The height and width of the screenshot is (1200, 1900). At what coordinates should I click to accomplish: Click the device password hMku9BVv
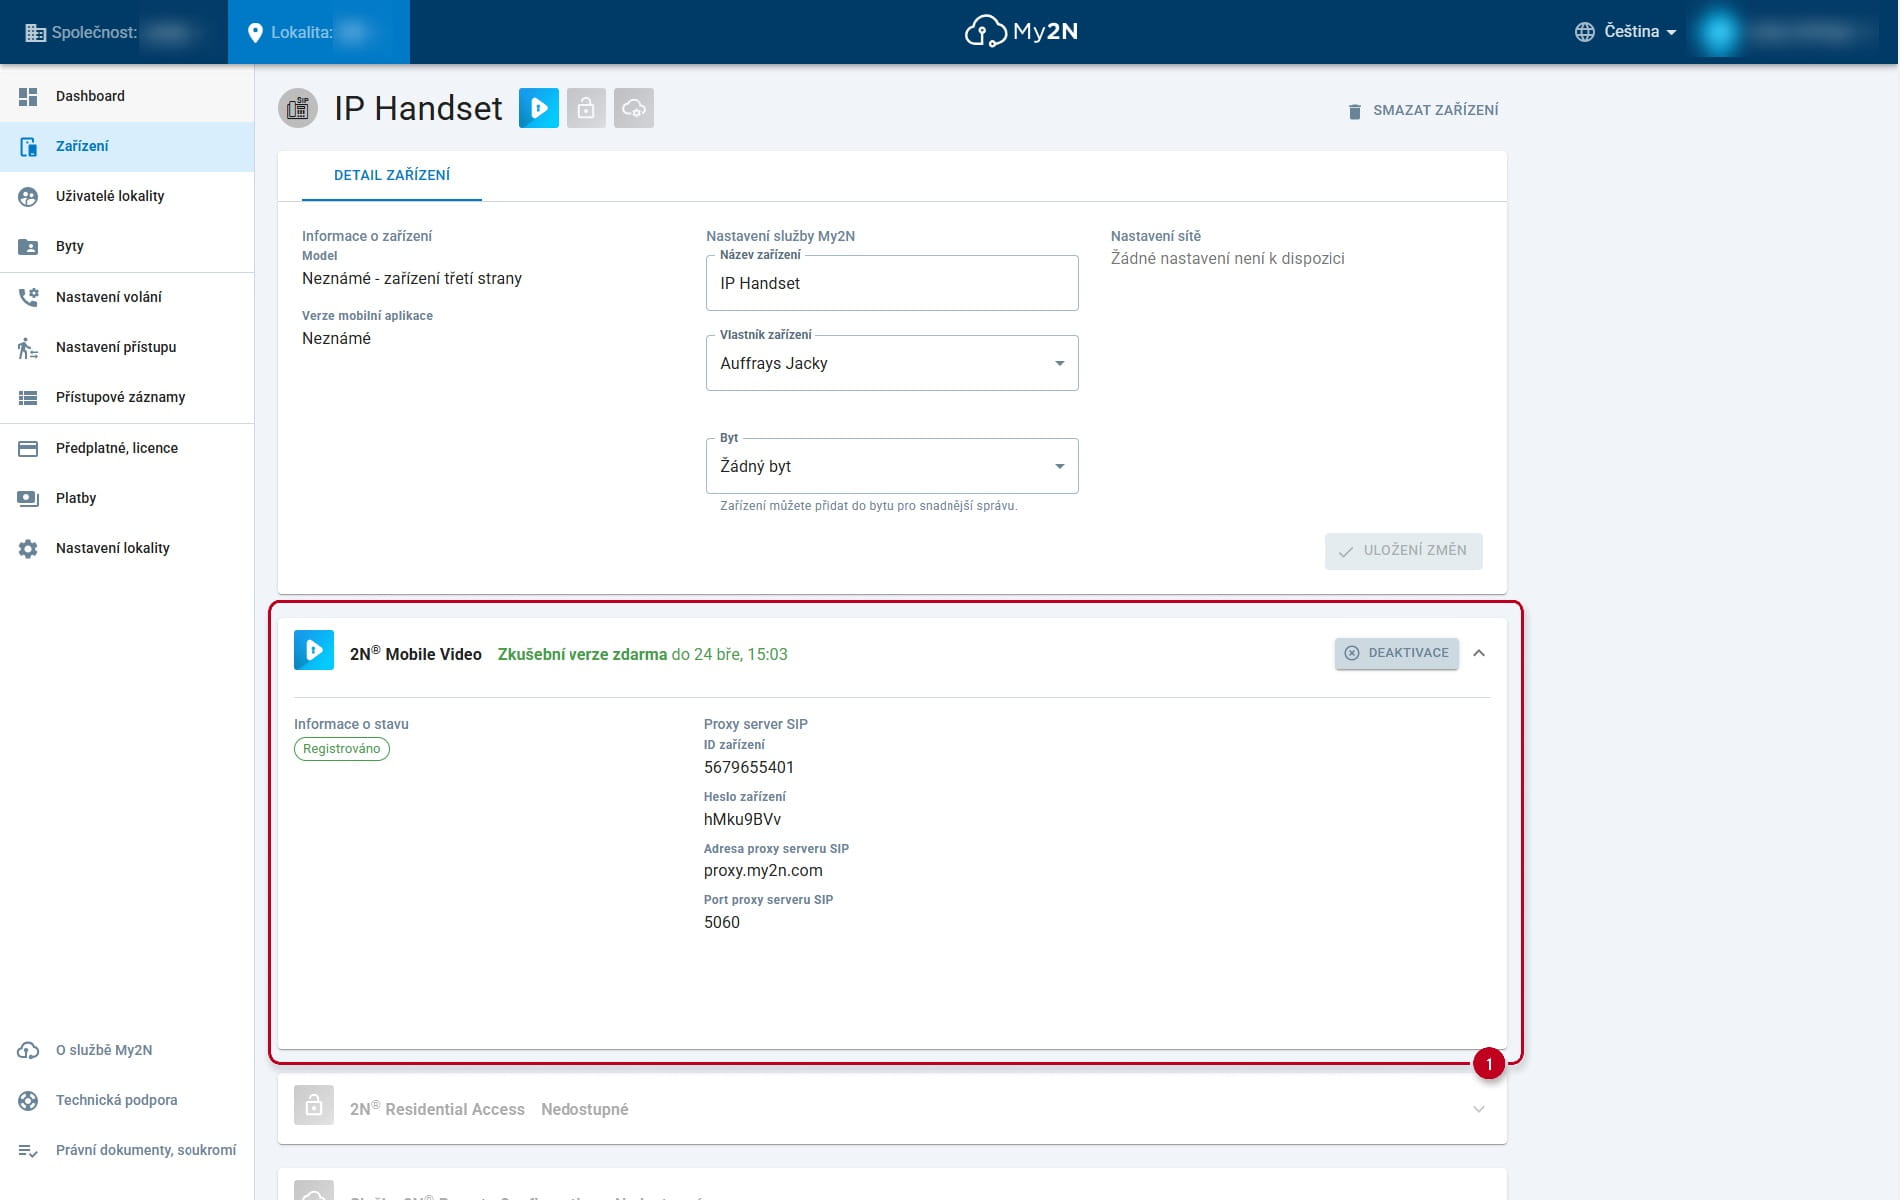[x=742, y=819]
